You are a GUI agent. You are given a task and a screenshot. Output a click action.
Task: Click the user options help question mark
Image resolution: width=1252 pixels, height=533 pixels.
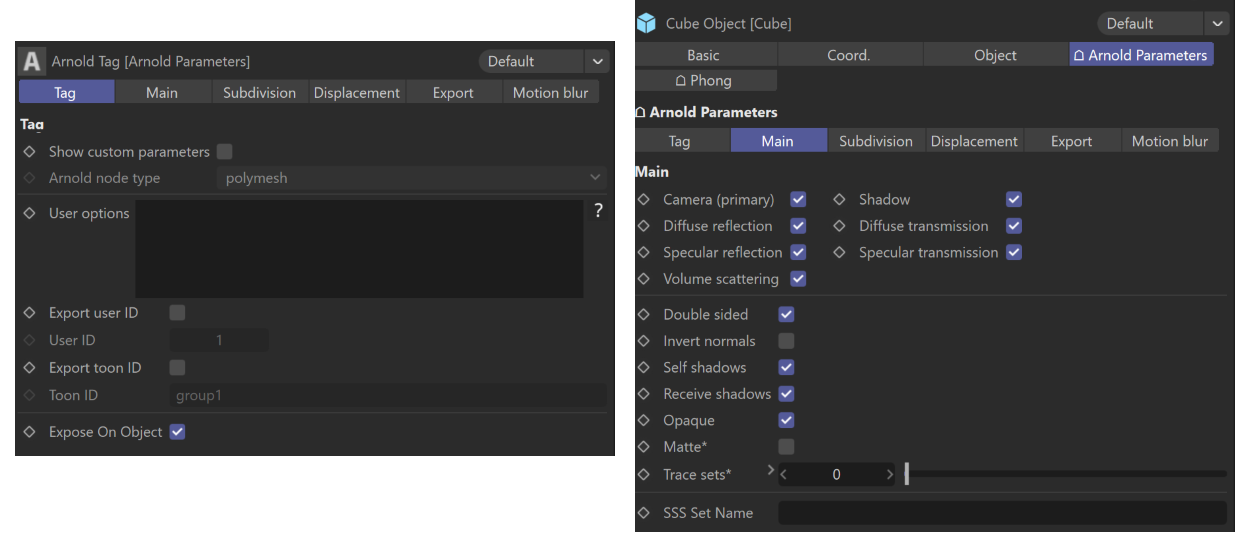pos(598,211)
